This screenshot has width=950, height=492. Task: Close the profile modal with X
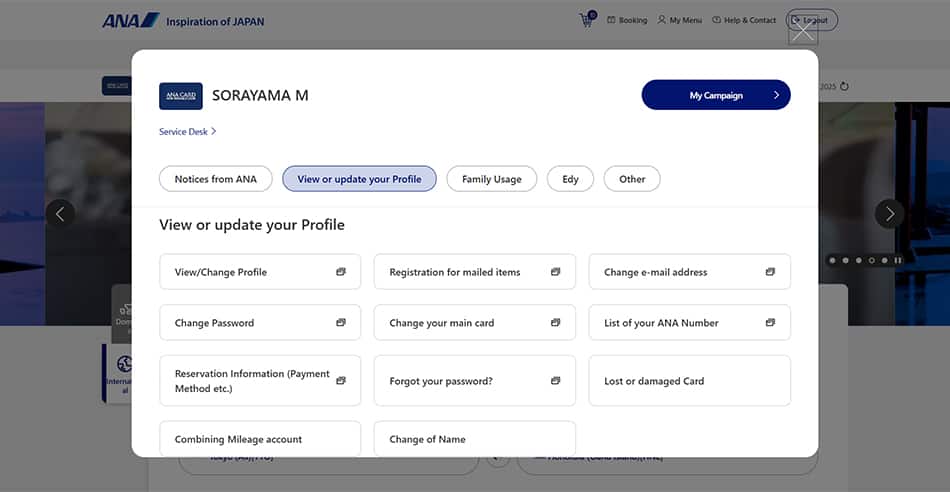pos(802,32)
